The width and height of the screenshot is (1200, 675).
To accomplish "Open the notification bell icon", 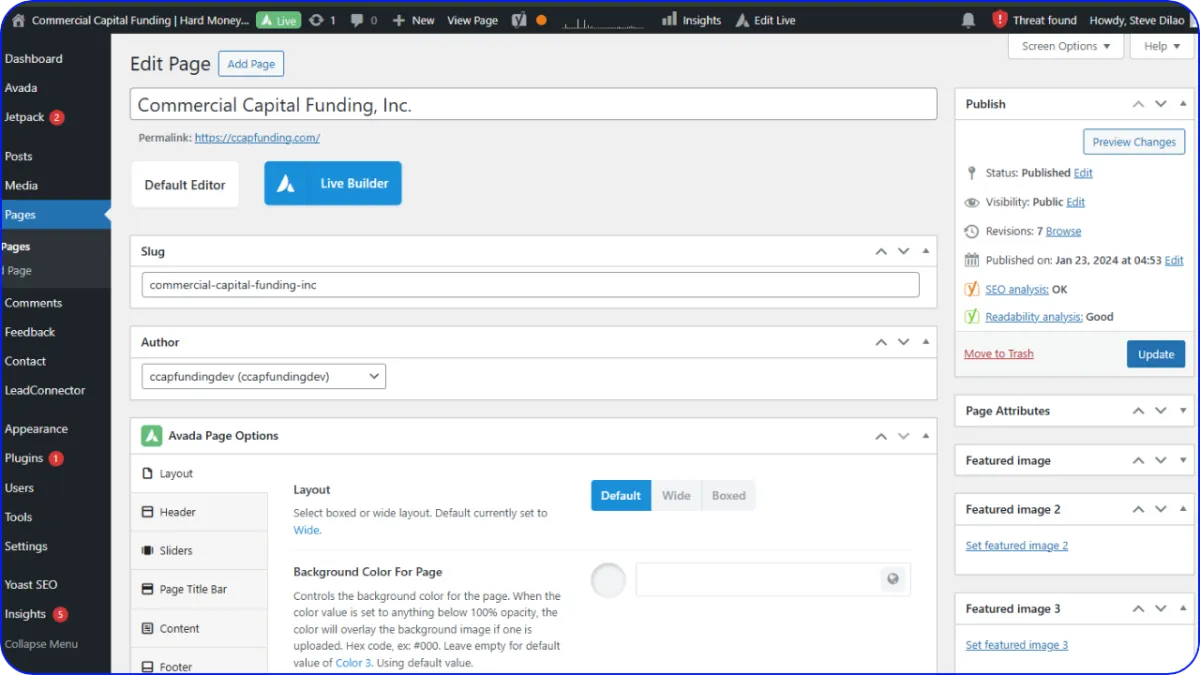I will [968, 20].
